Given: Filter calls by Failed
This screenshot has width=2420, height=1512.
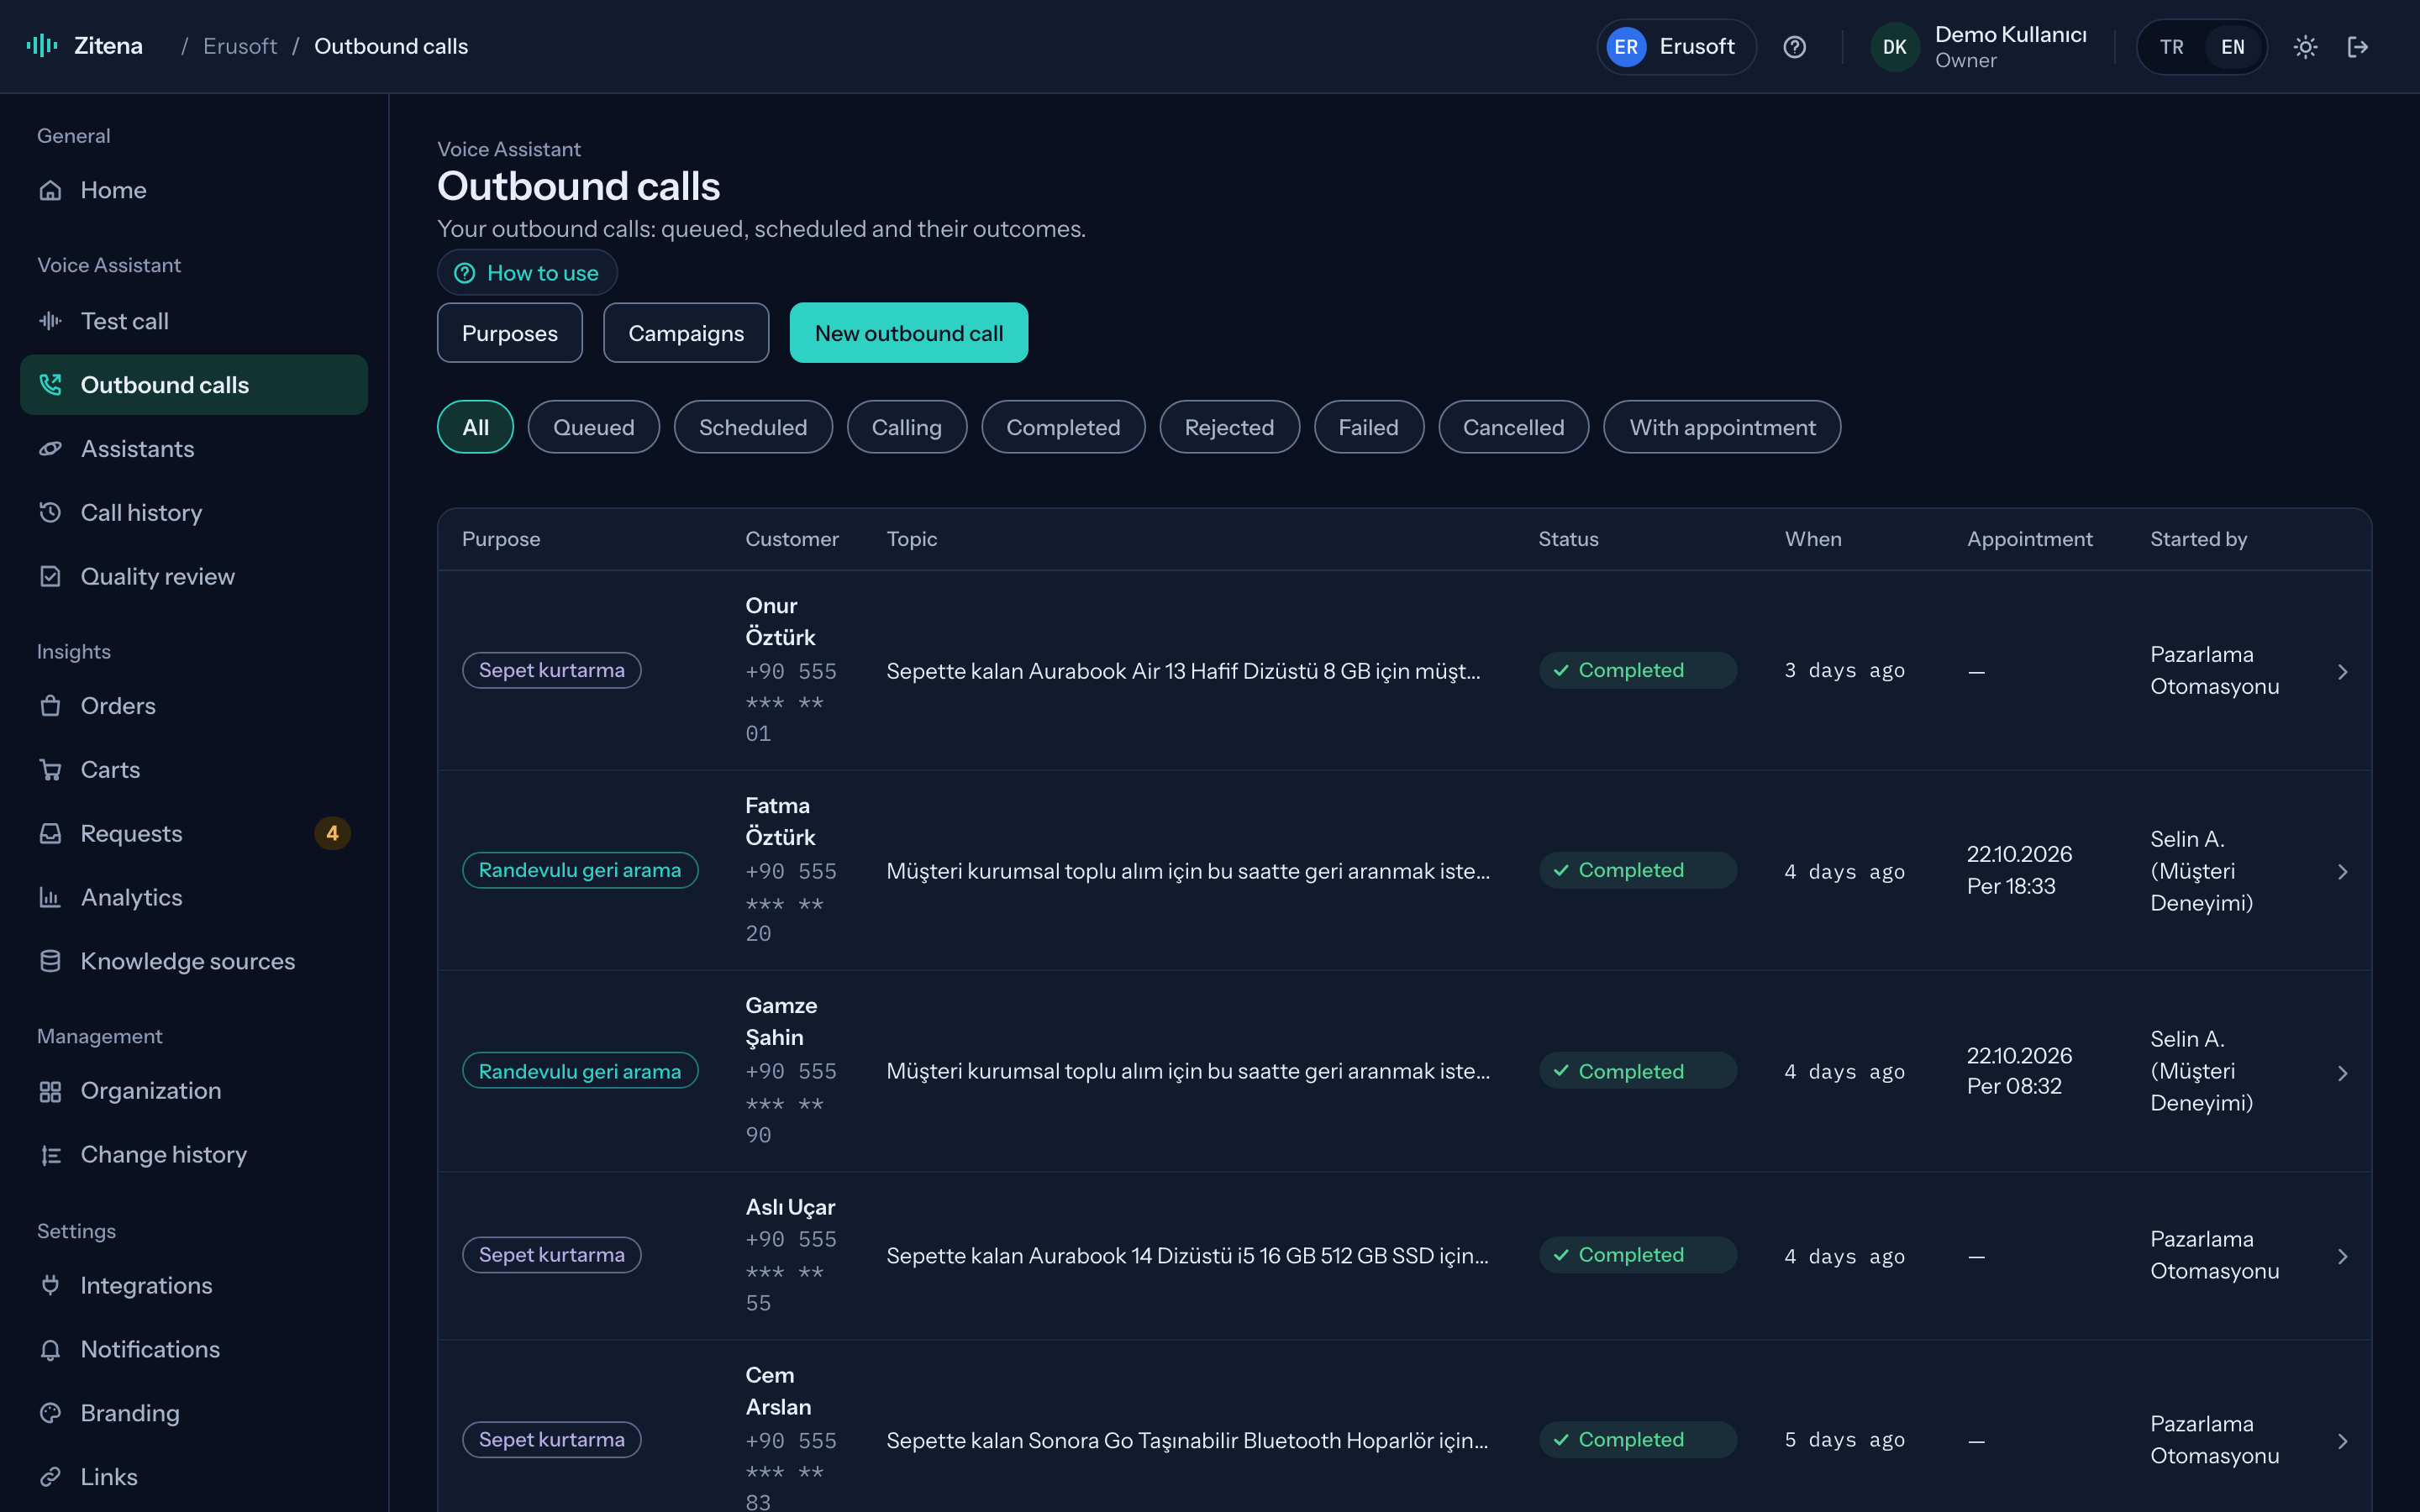Looking at the screenshot, I should tap(1368, 427).
